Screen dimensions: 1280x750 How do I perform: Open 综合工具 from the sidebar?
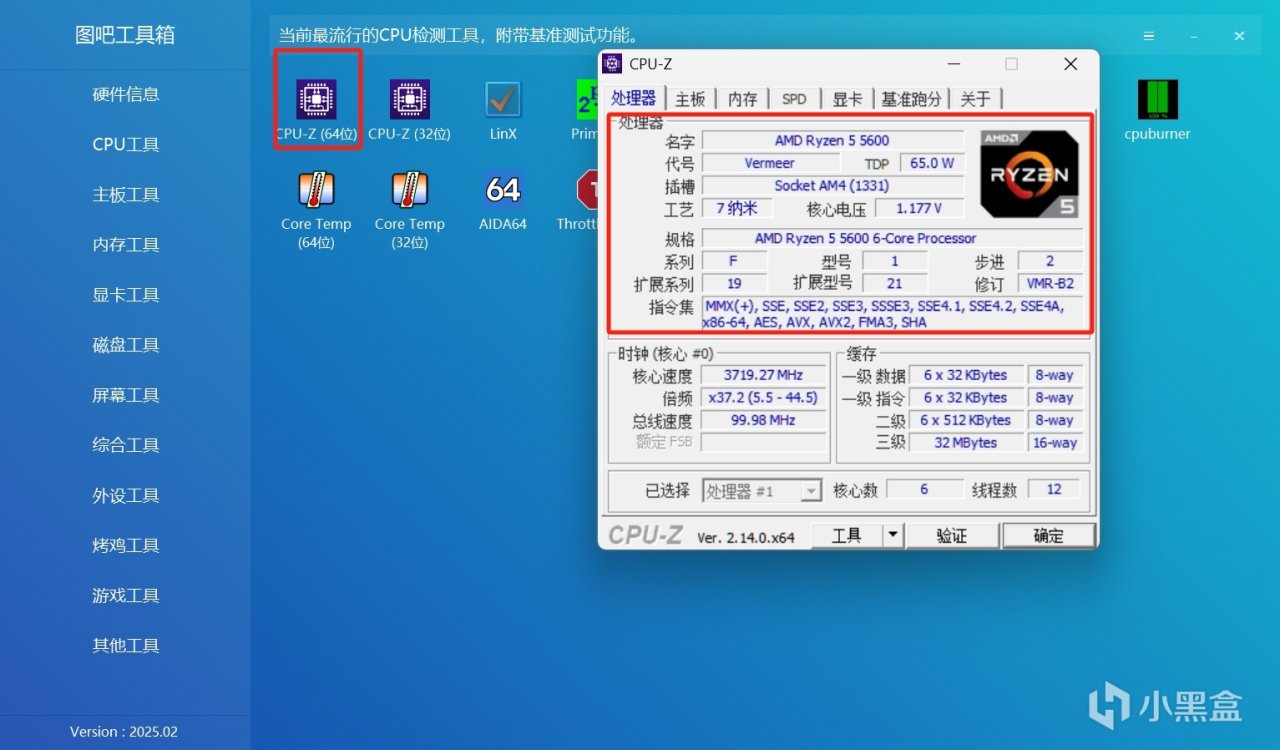pos(126,445)
